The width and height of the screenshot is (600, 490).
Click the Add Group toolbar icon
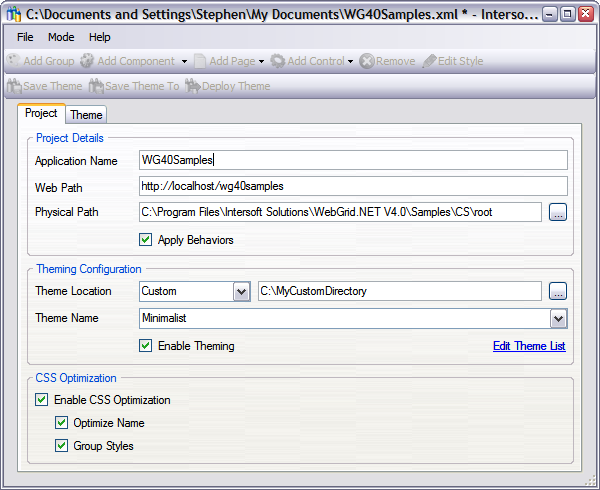pyautogui.click(x=14, y=61)
